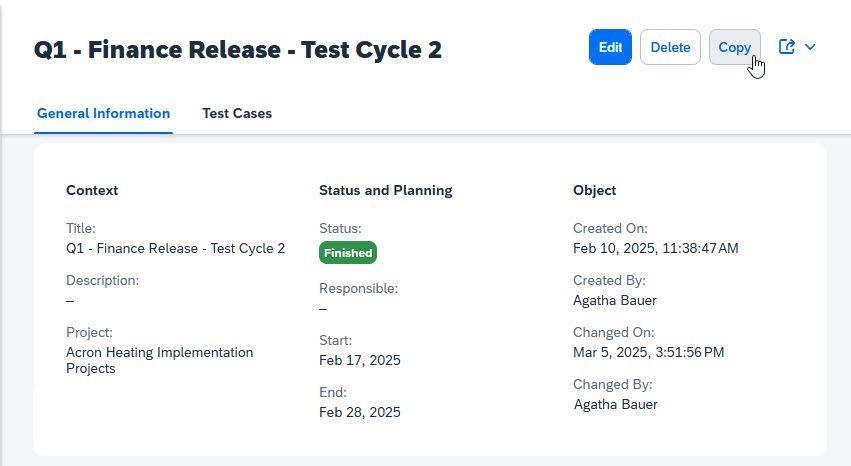This screenshot has width=851, height=466.
Task: Click the Changed On timestamp value
Action: (x=649, y=353)
